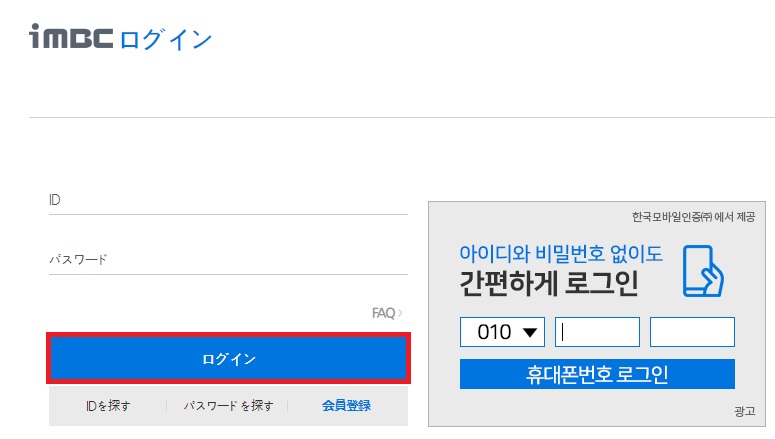This screenshot has width=775, height=439.
Task: Focus the ID input field
Action: [x=228, y=200]
